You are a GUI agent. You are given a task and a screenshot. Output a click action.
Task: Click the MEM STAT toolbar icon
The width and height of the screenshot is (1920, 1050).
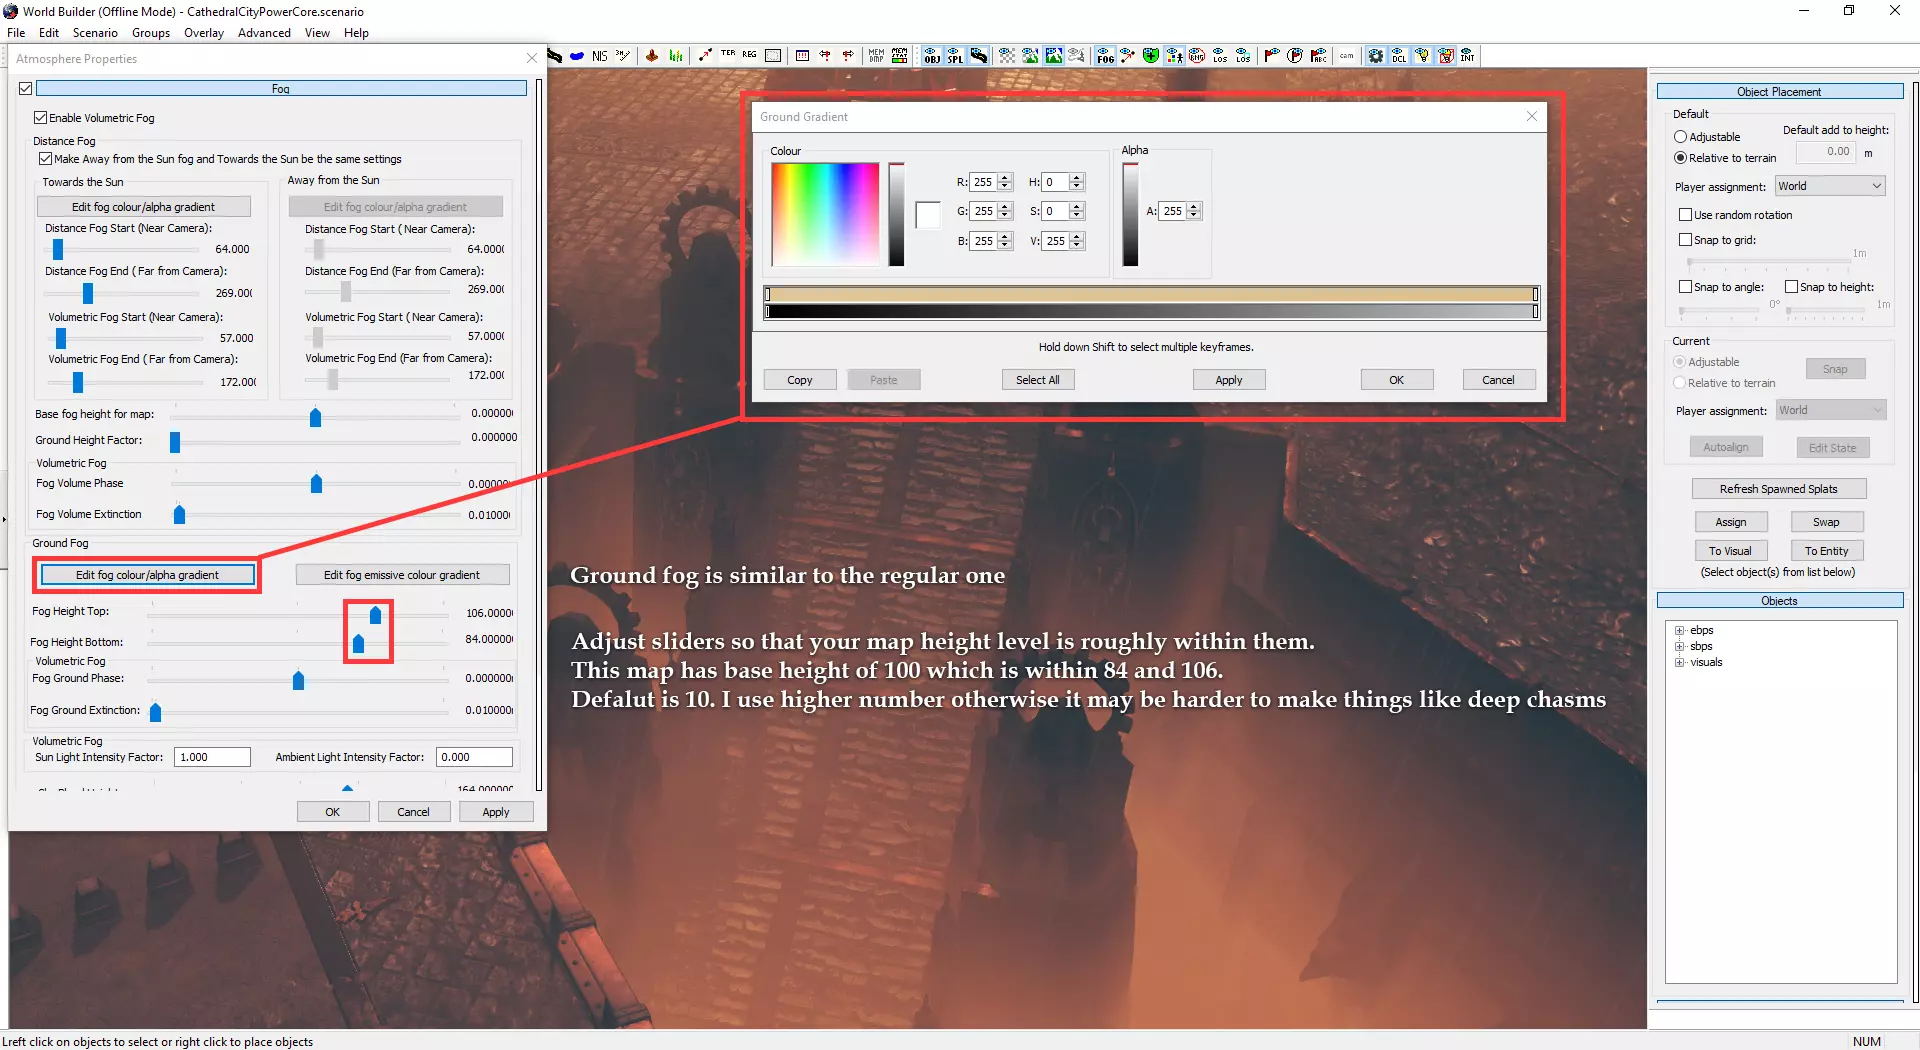900,56
